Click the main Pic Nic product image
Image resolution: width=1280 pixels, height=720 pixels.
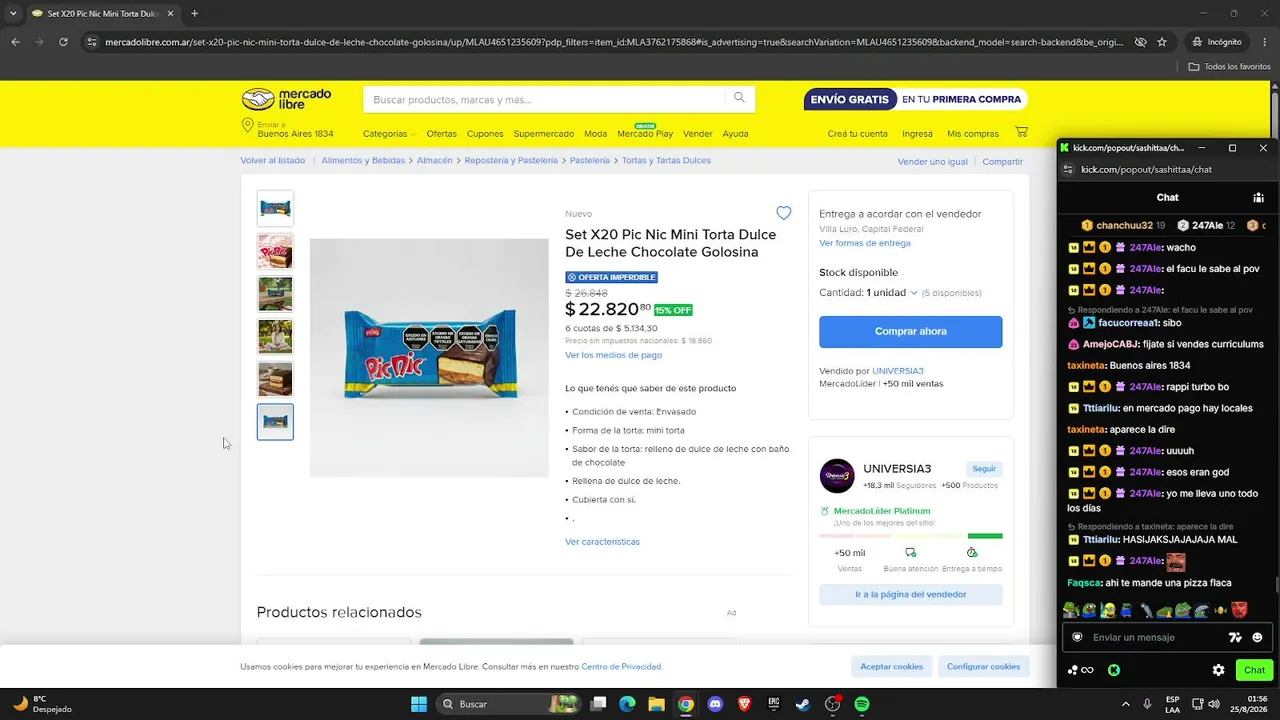(x=429, y=358)
